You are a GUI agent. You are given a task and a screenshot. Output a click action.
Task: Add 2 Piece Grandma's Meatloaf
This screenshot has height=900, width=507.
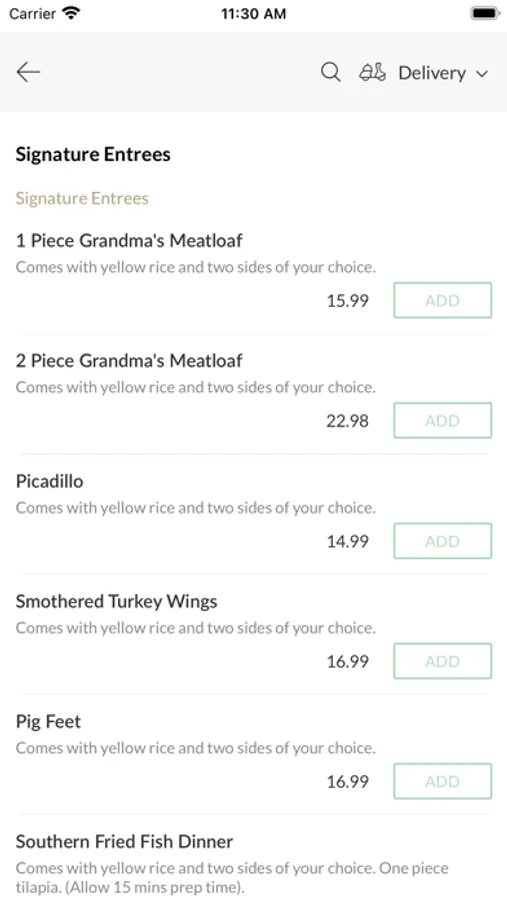click(442, 421)
